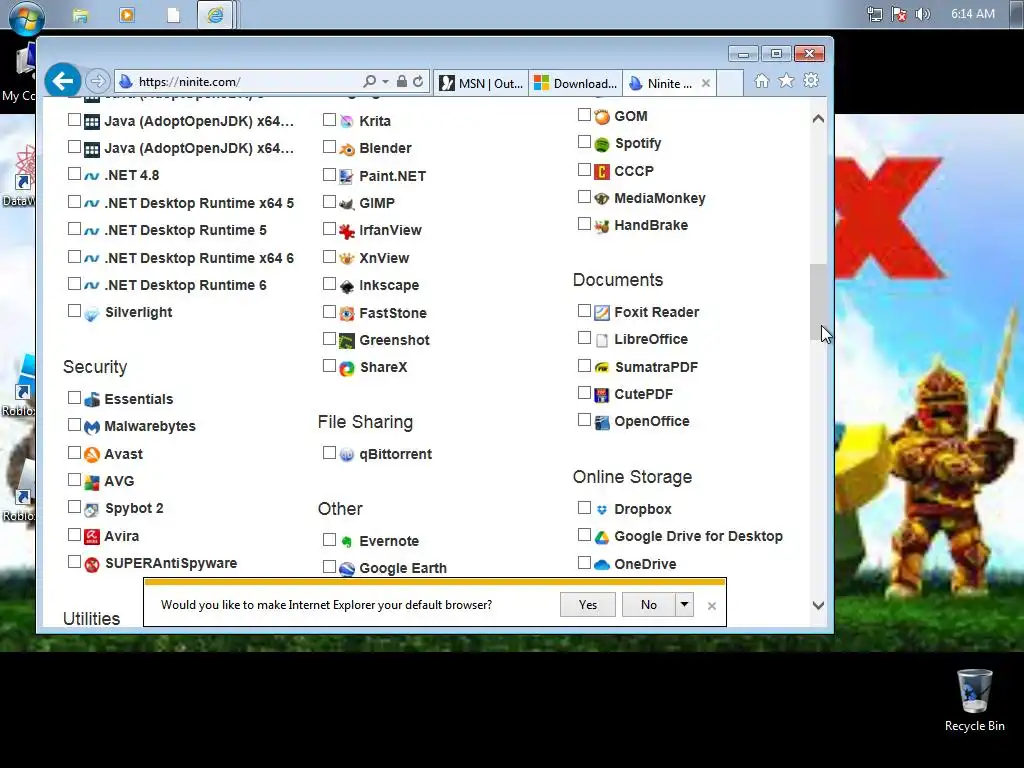Click the Avira icon
The height and width of the screenshot is (768, 1024).
[92, 537]
